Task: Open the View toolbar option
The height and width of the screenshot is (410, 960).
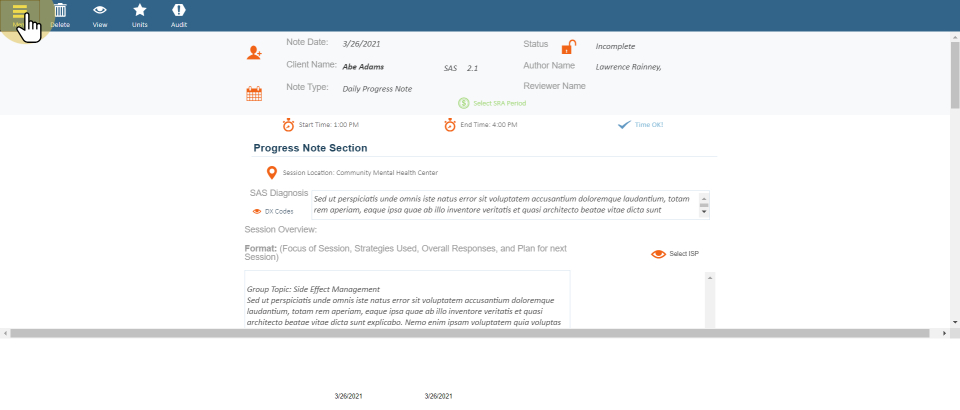Action: [x=100, y=11]
